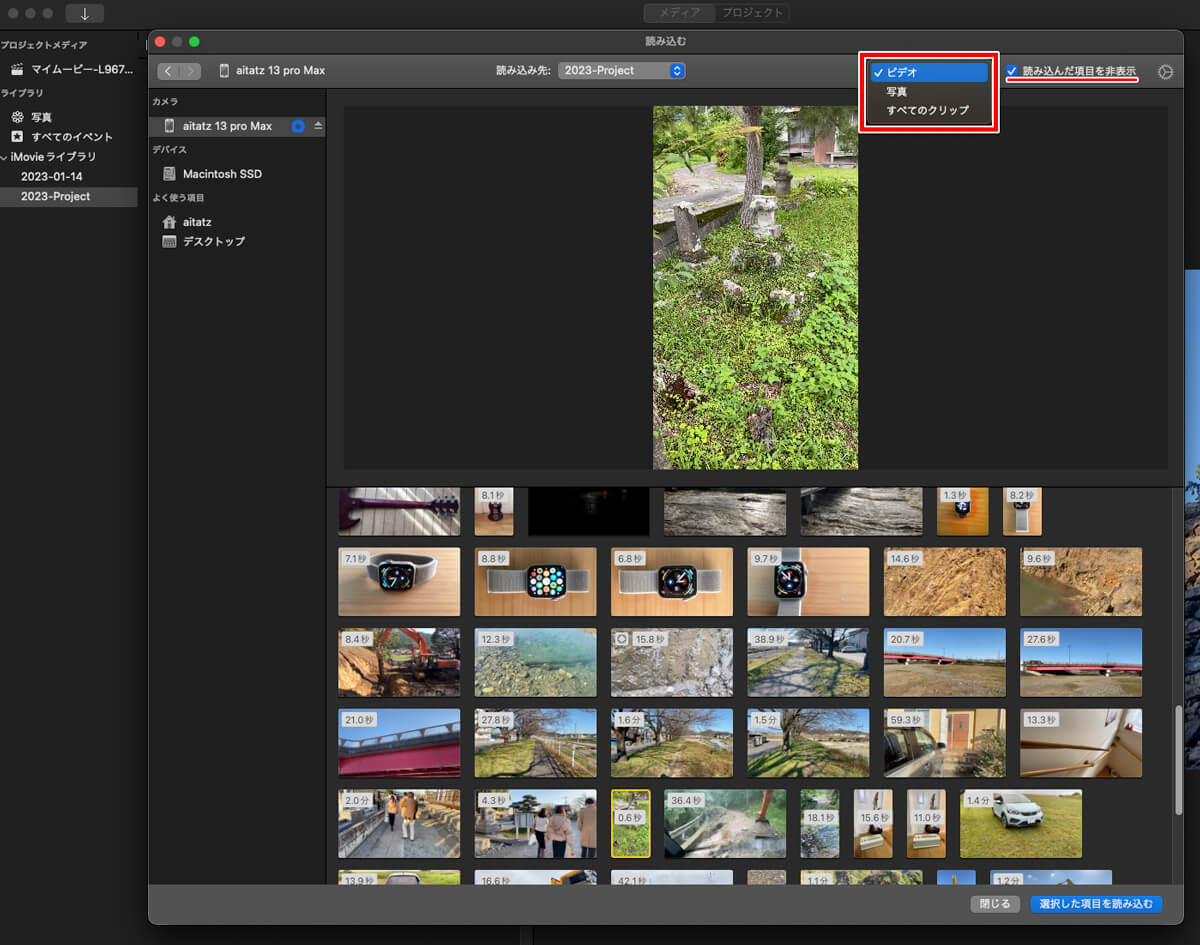Uncheck the 読み込んだ項目を非表示 checkbox
Image resolution: width=1200 pixels, height=945 pixels.
1012,71
